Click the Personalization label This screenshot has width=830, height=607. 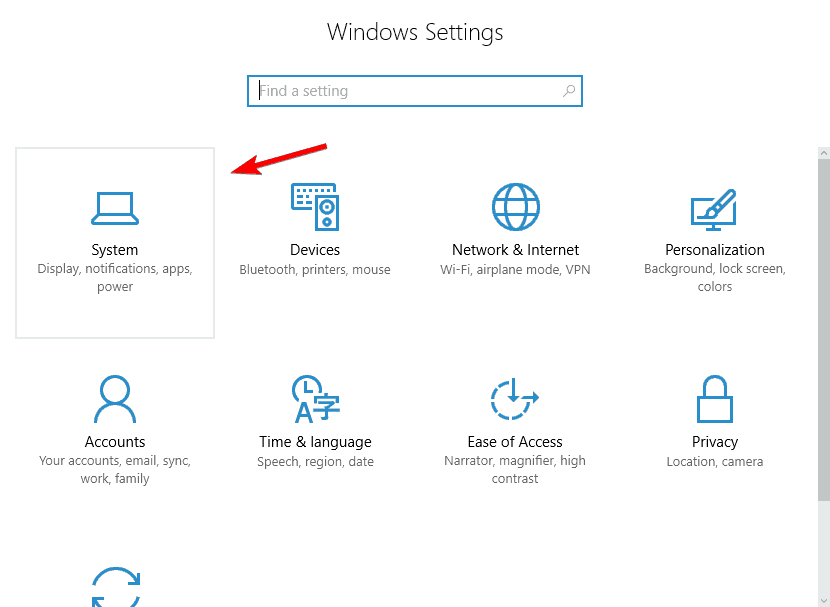coord(715,250)
